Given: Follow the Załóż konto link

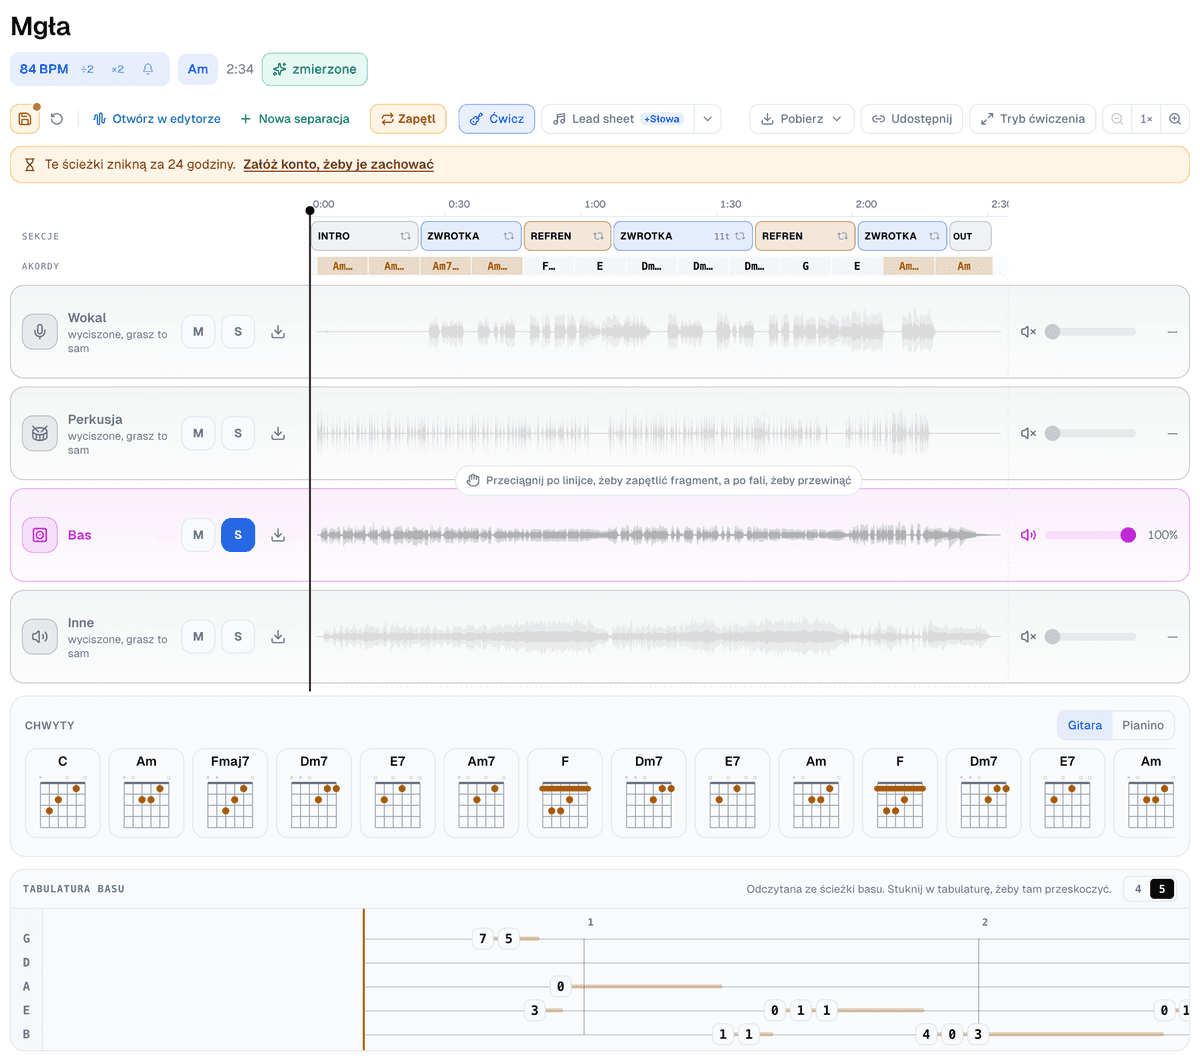Looking at the screenshot, I should tap(338, 165).
